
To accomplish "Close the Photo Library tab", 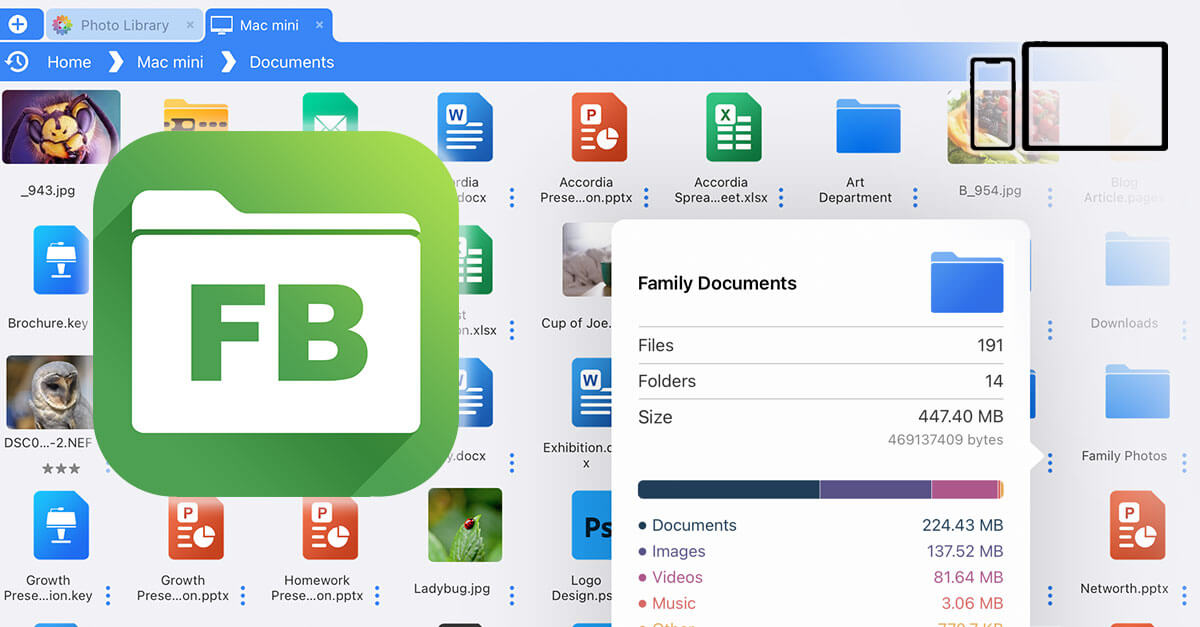I will (190, 25).
